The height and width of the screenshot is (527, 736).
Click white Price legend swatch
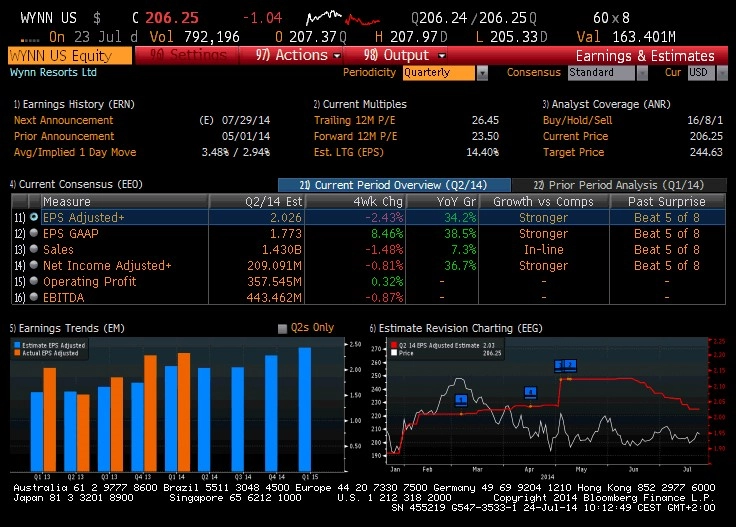(394, 353)
